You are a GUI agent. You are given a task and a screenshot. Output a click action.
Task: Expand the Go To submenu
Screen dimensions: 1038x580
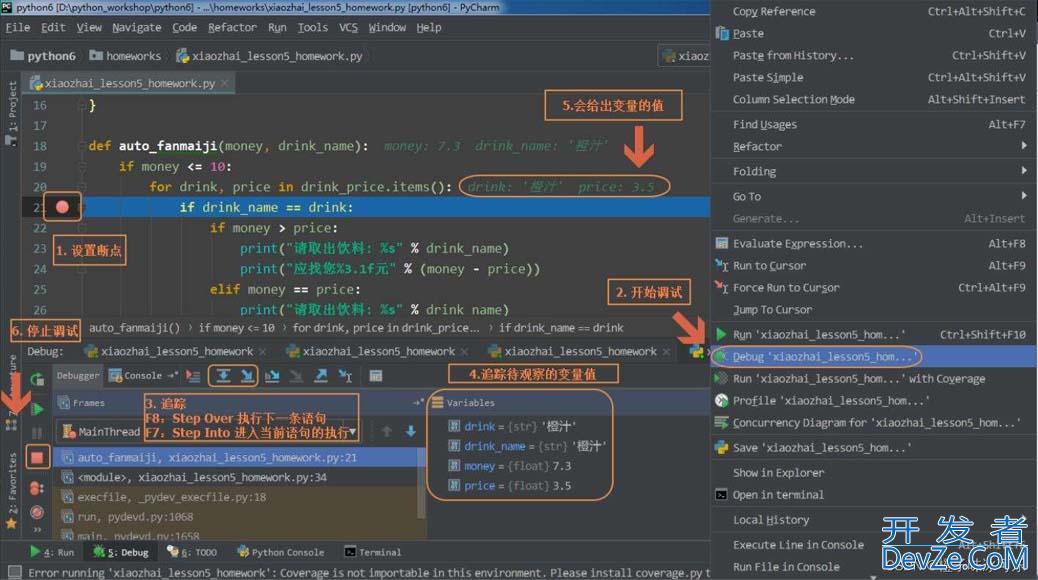(x=1024, y=197)
